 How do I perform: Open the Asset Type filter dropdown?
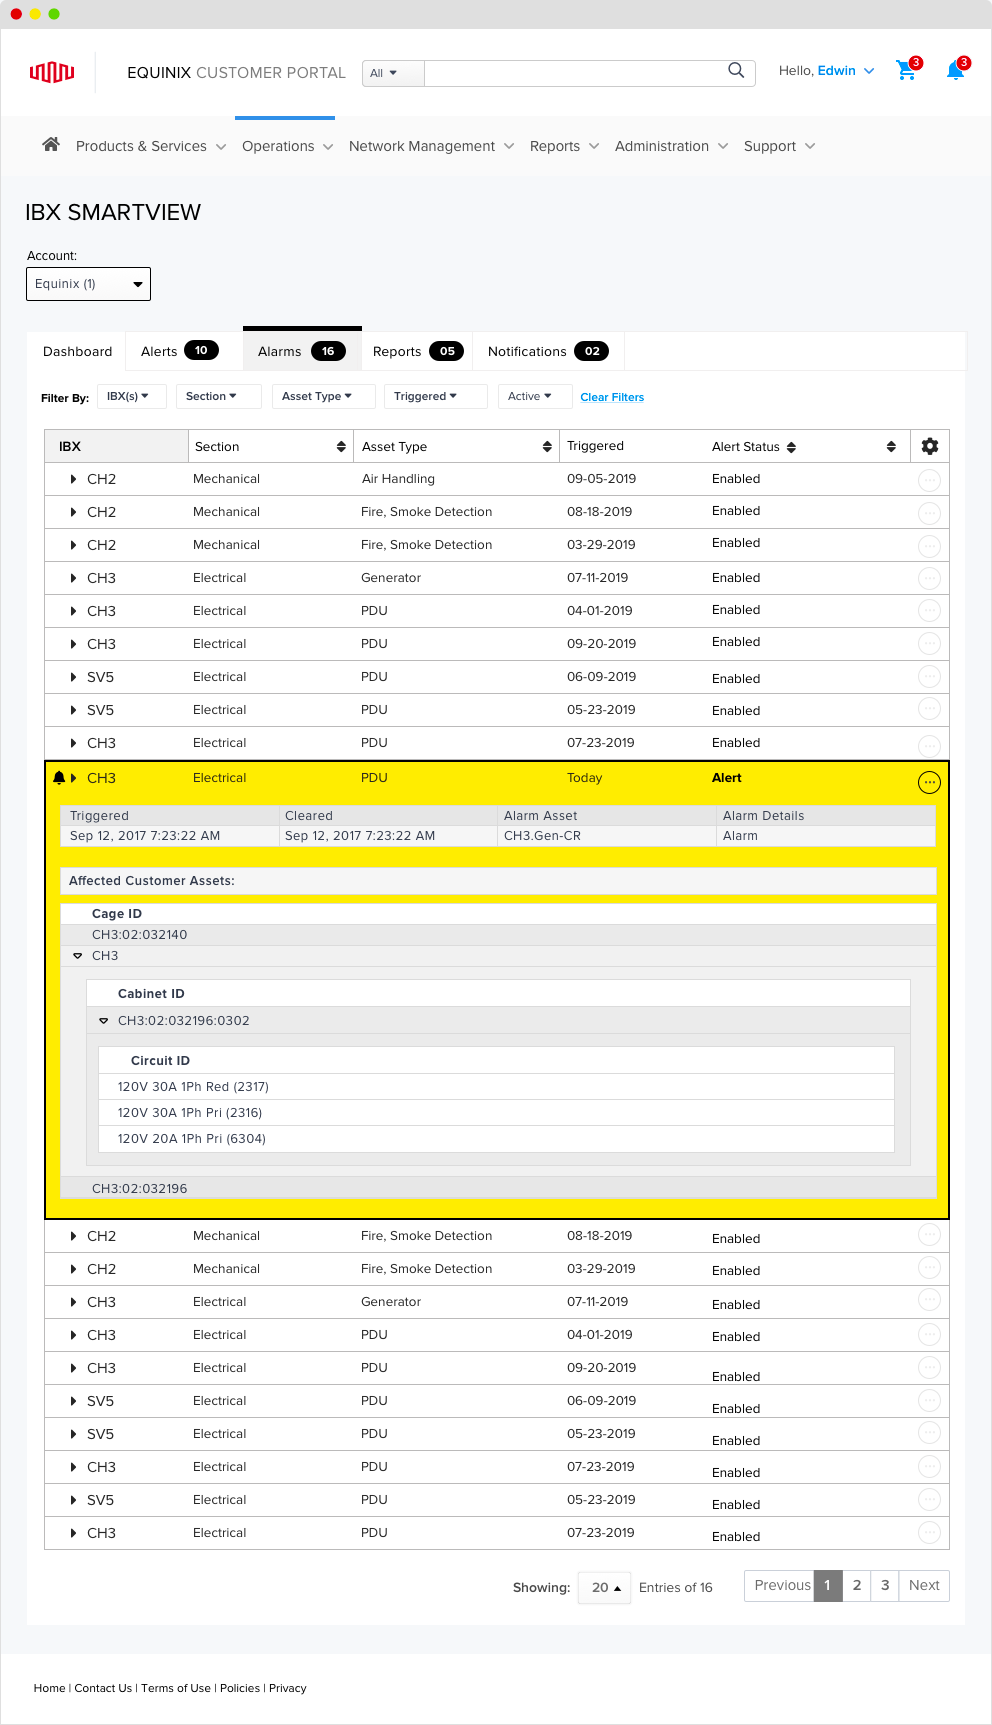323,396
